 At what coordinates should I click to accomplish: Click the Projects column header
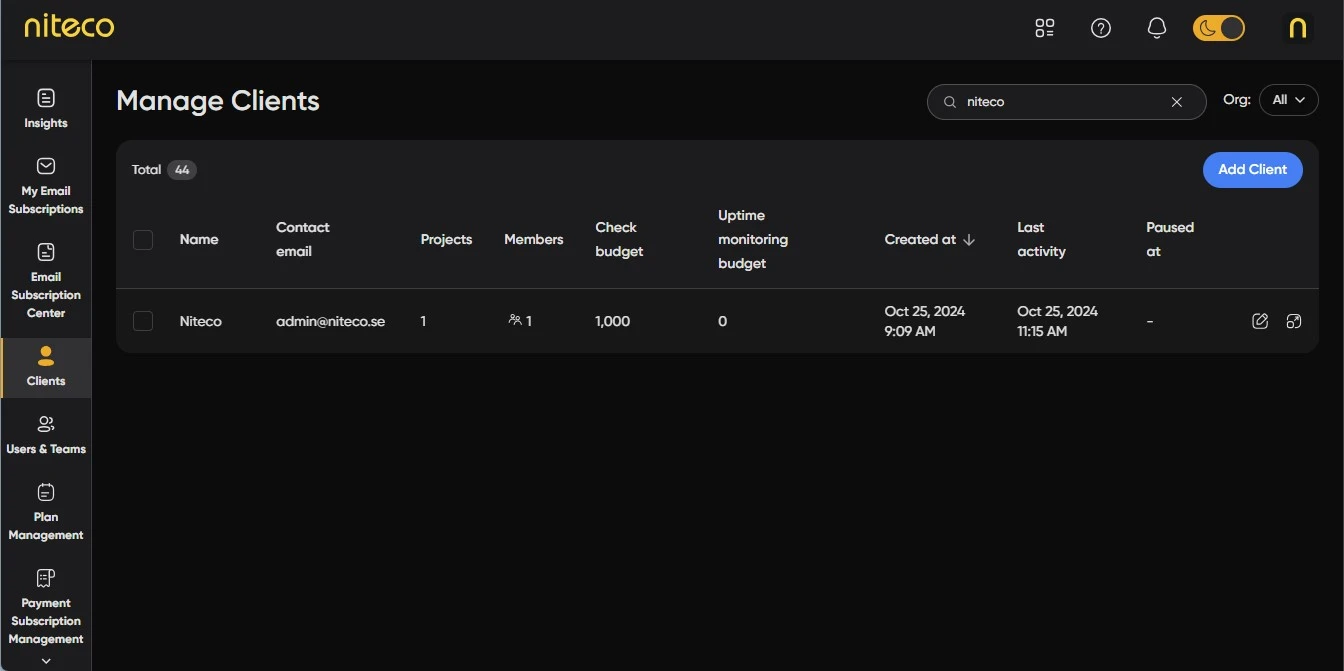pyautogui.click(x=446, y=240)
